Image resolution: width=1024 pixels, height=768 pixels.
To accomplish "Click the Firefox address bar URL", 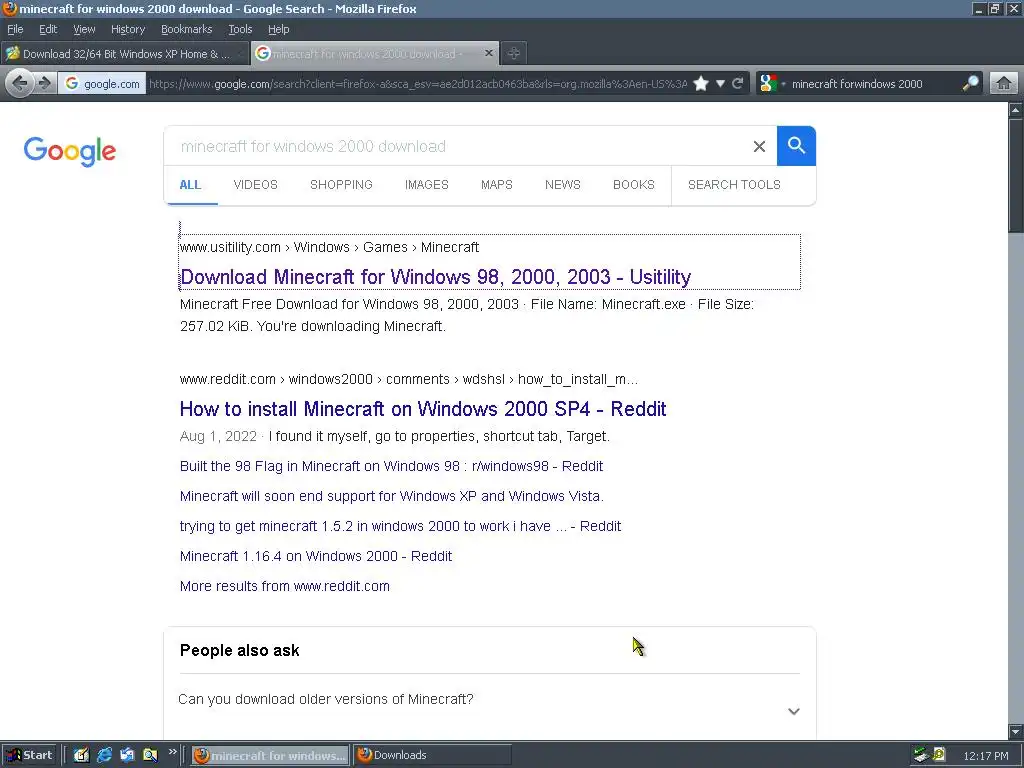I will [x=418, y=84].
